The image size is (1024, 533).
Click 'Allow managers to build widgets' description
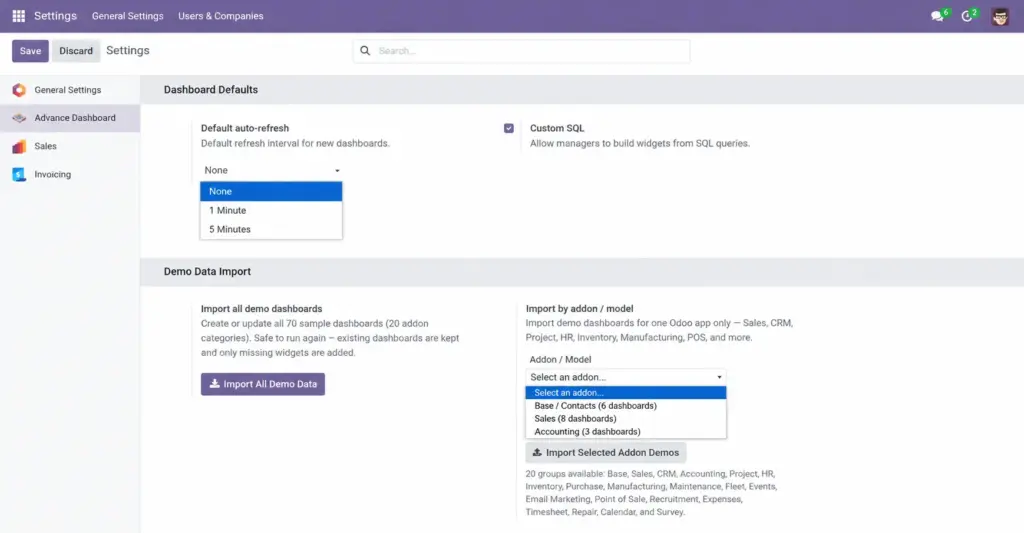[x=640, y=144]
